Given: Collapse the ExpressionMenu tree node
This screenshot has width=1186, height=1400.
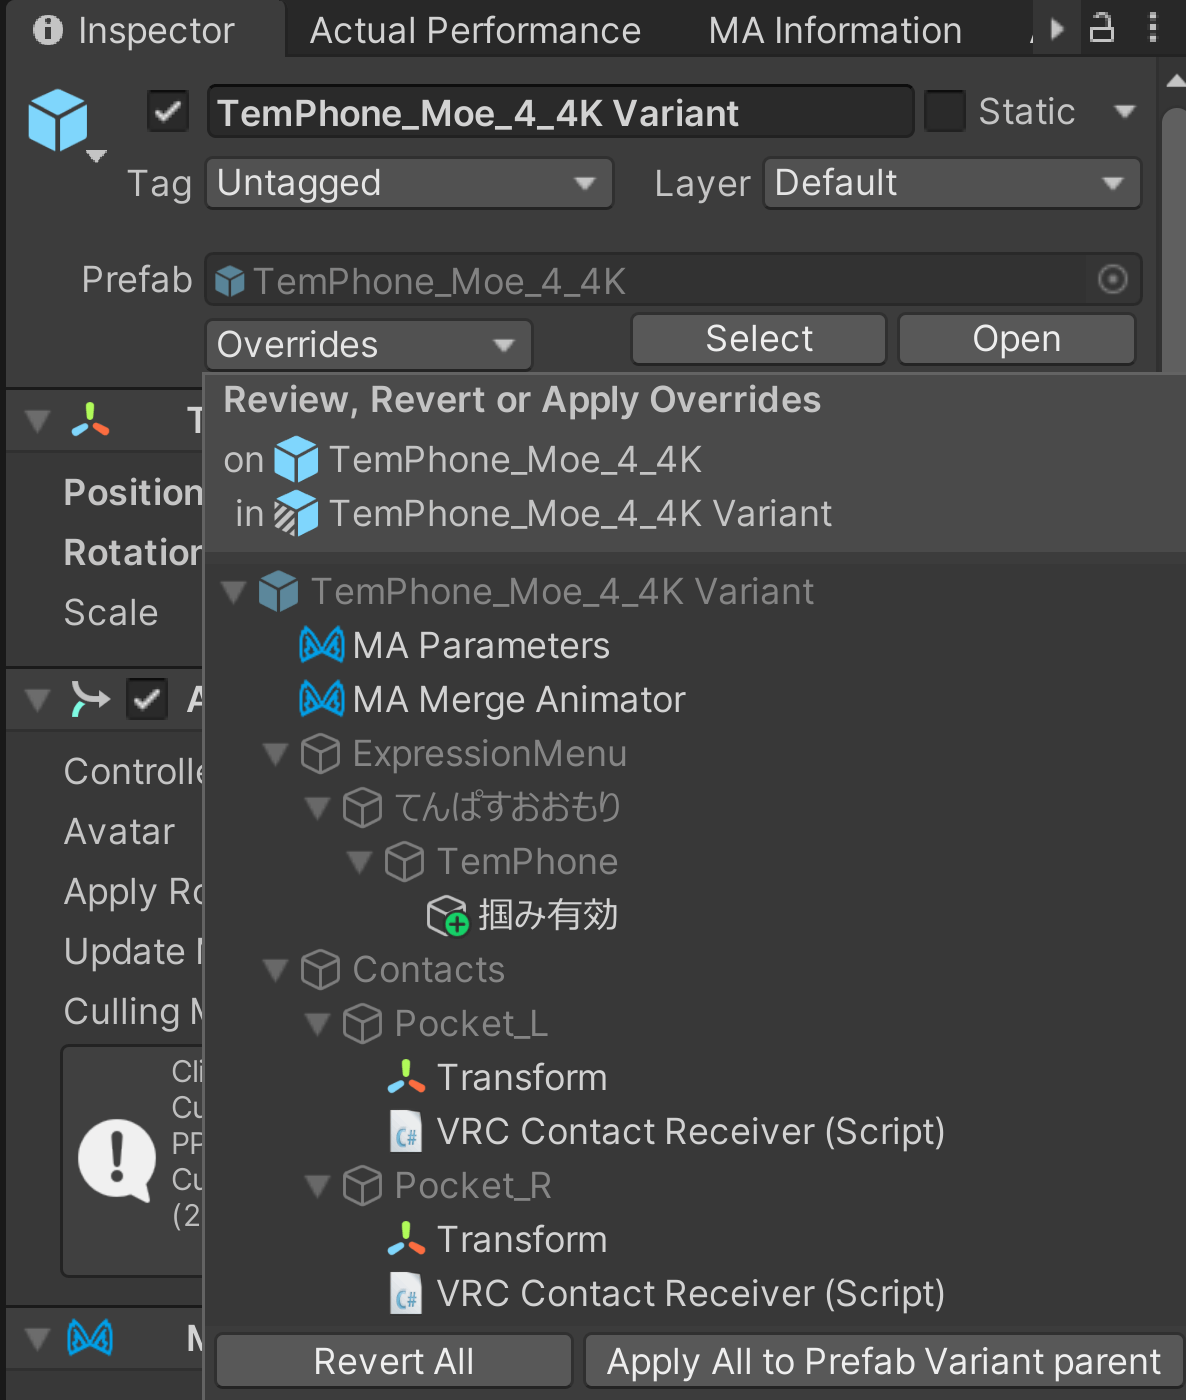Looking at the screenshot, I should click(276, 754).
